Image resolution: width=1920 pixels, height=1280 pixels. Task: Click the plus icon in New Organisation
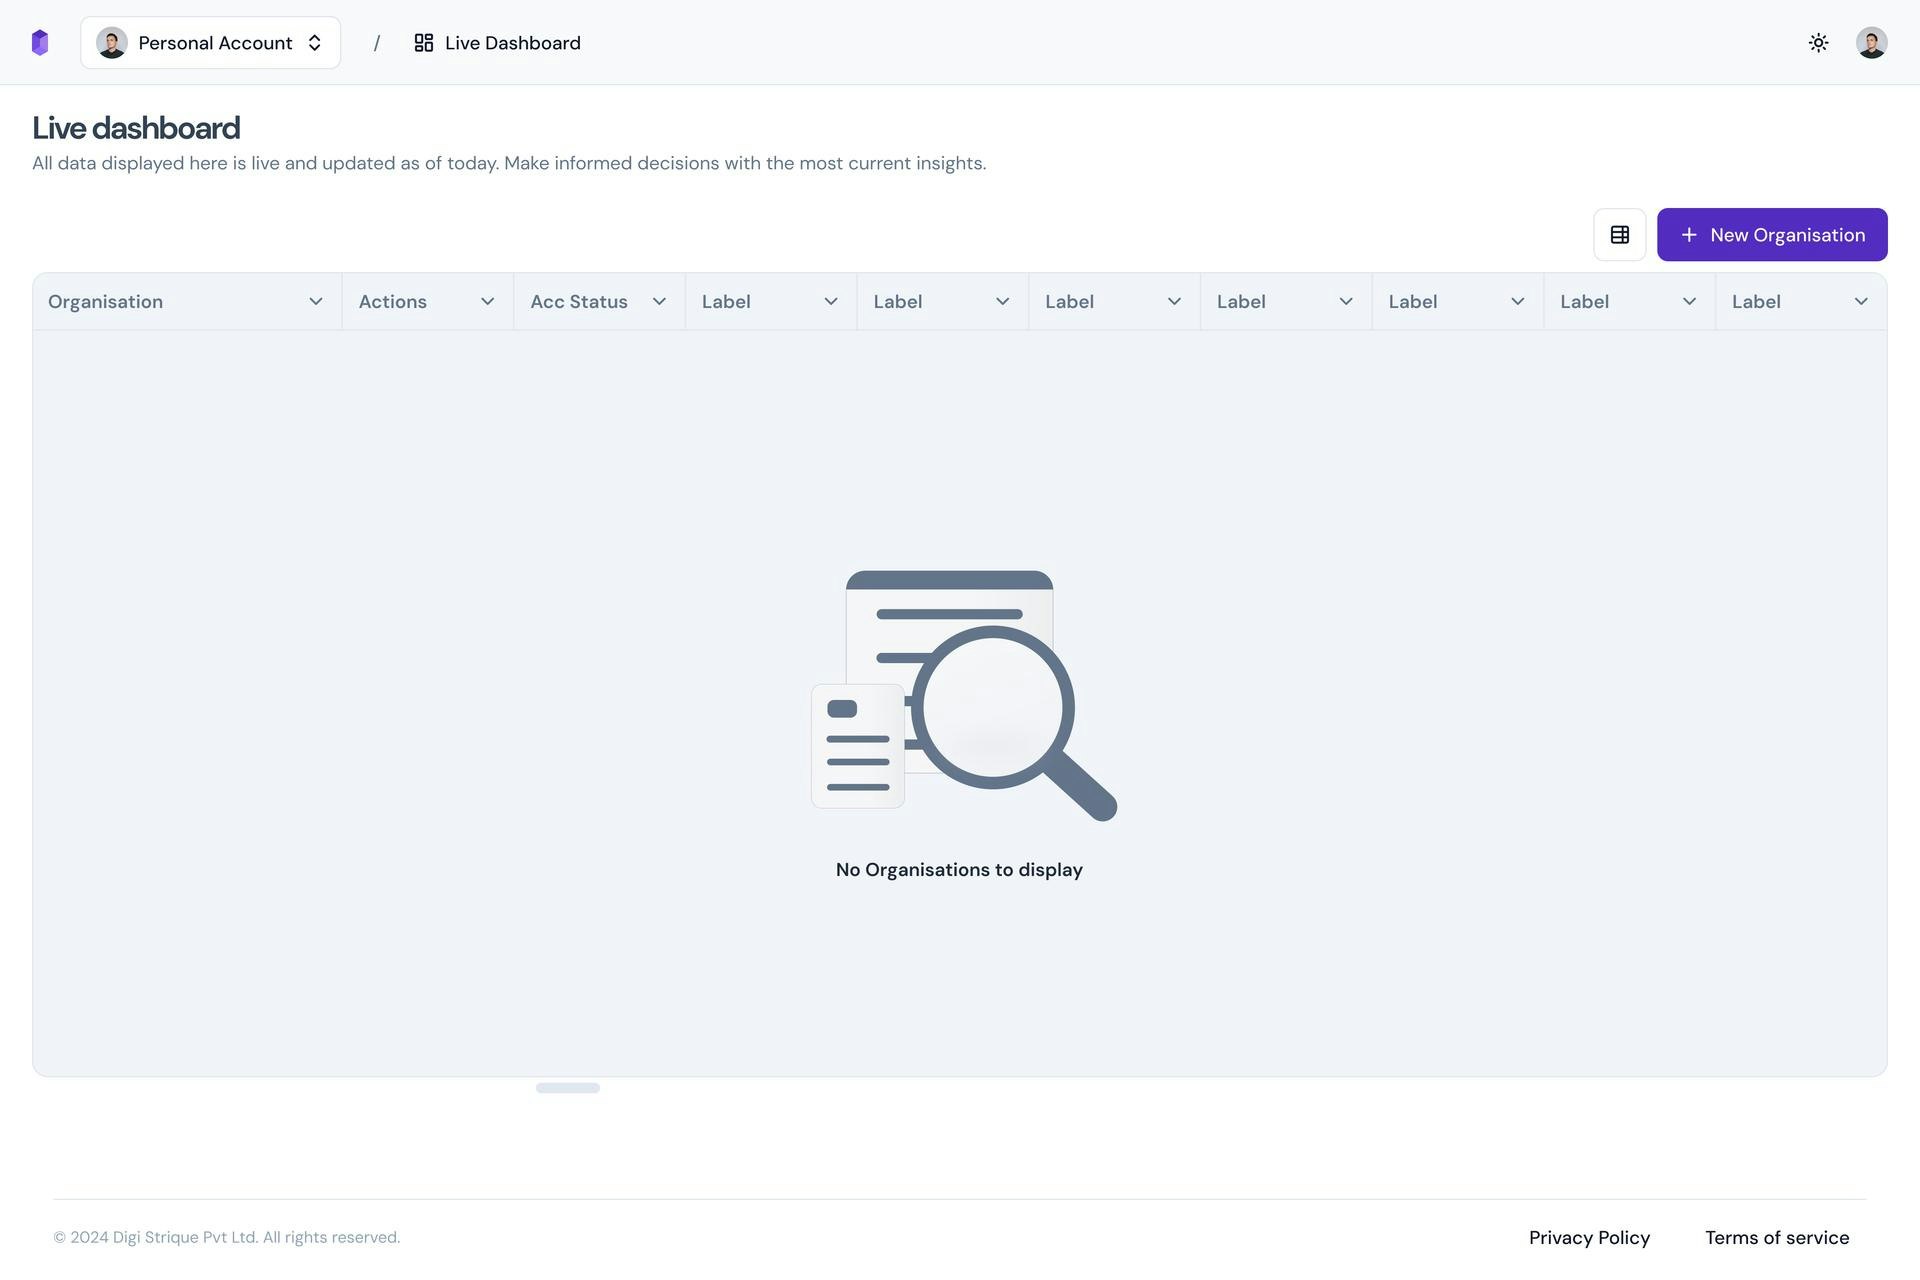1689,235
